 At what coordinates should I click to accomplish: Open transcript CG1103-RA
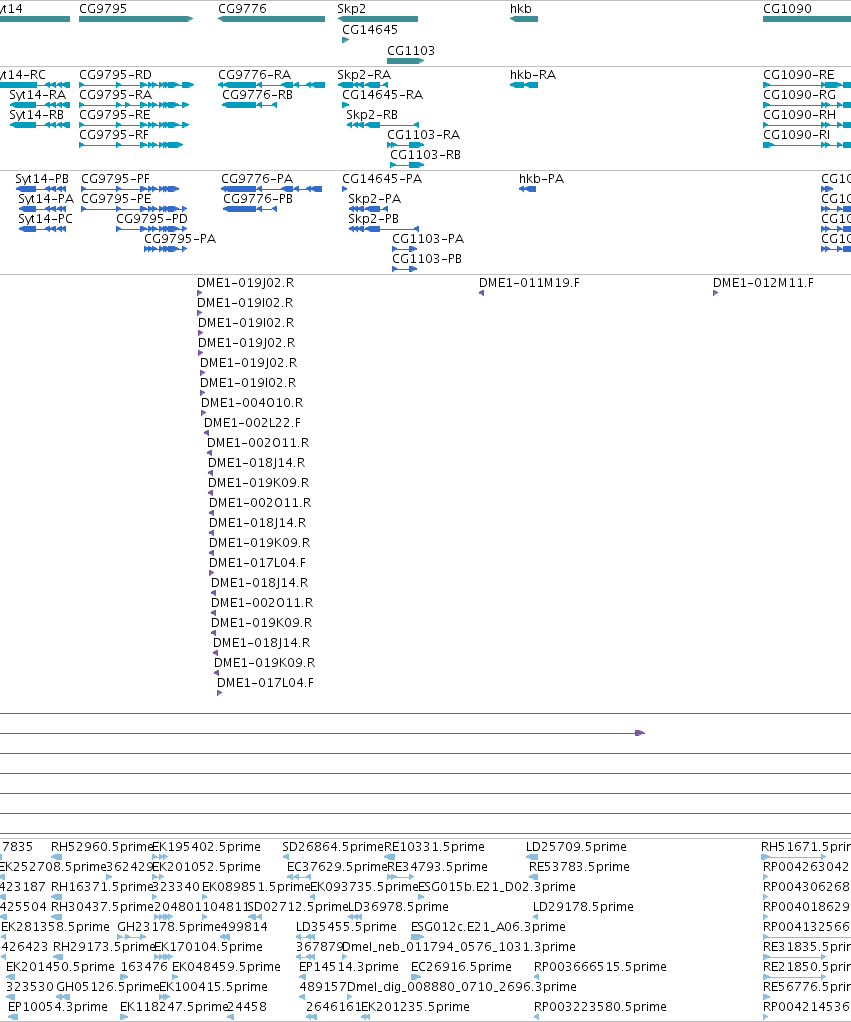point(424,134)
